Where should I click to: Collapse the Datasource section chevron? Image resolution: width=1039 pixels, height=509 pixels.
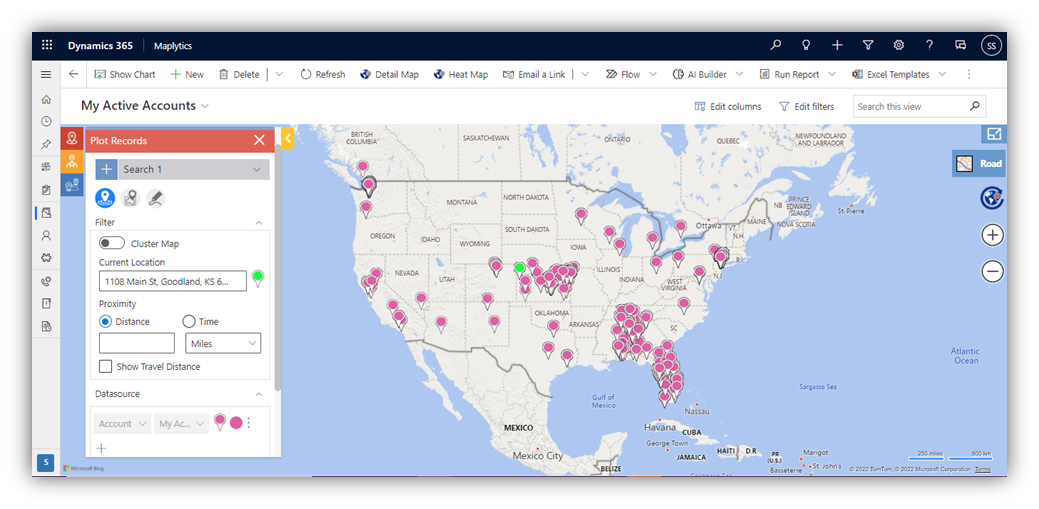259,394
